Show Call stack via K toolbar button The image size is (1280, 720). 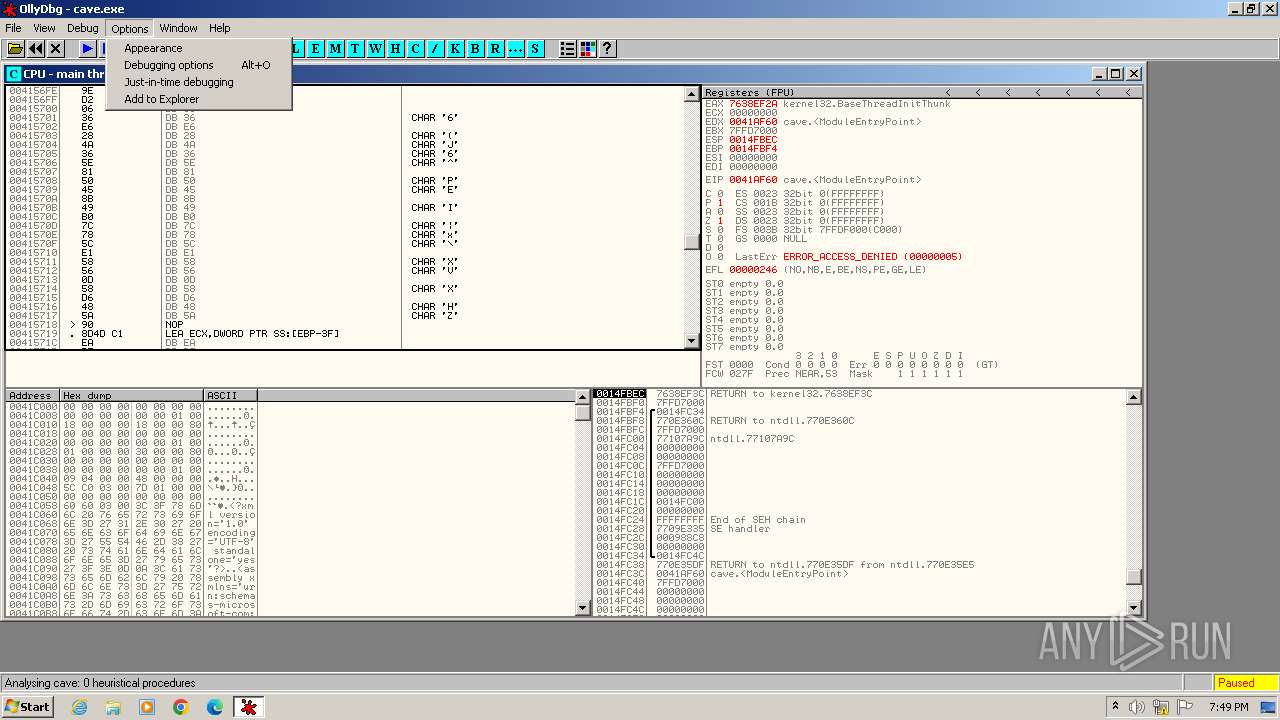455,48
